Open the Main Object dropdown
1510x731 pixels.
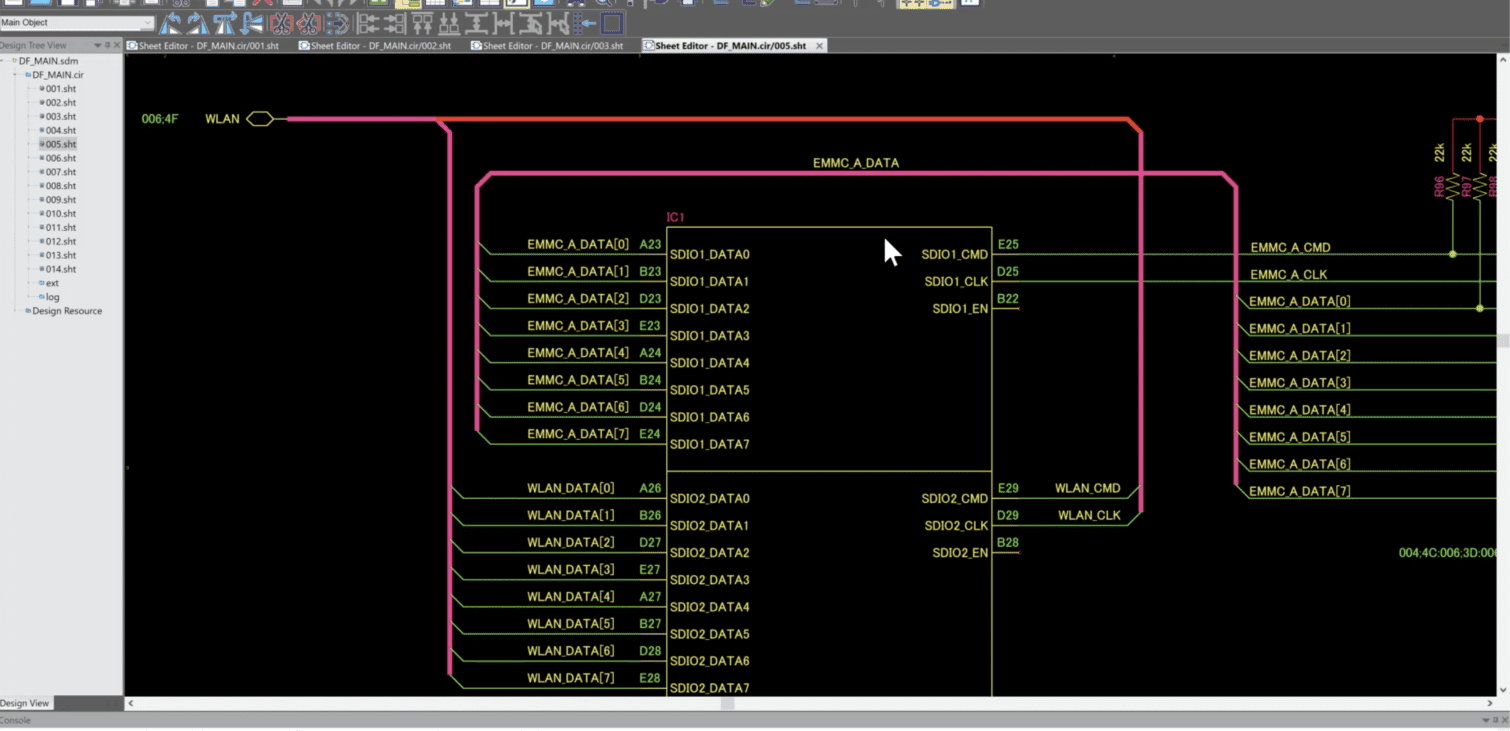(x=148, y=22)
